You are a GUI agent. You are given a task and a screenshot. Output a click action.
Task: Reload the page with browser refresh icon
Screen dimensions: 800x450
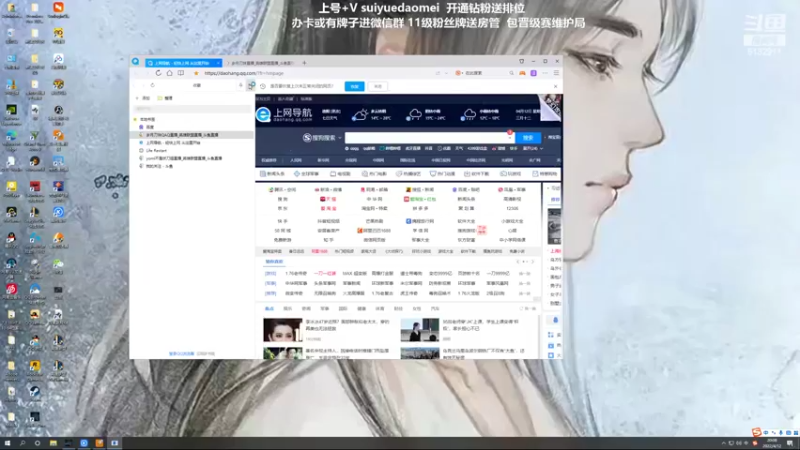point(158,73)
